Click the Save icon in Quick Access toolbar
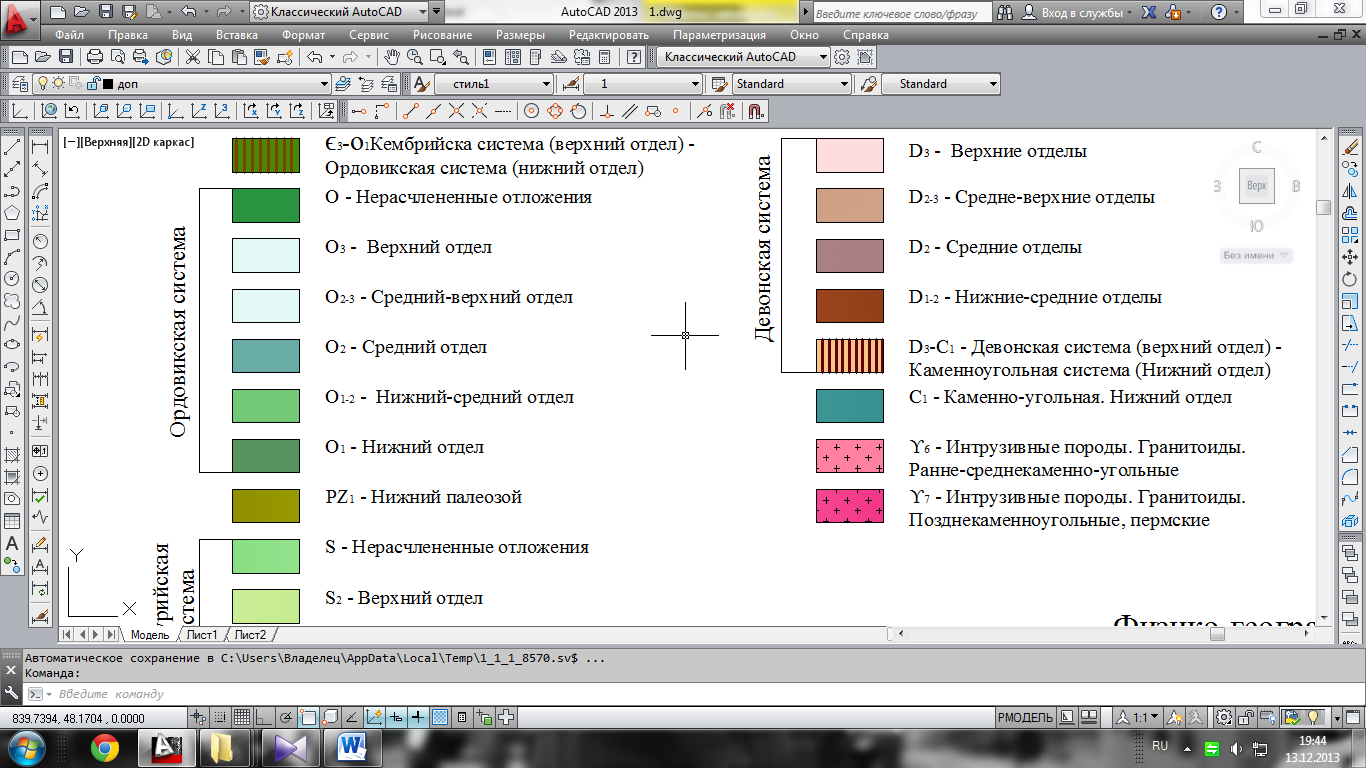Screen dimensions: 1366x768 [x=104, y=12]
